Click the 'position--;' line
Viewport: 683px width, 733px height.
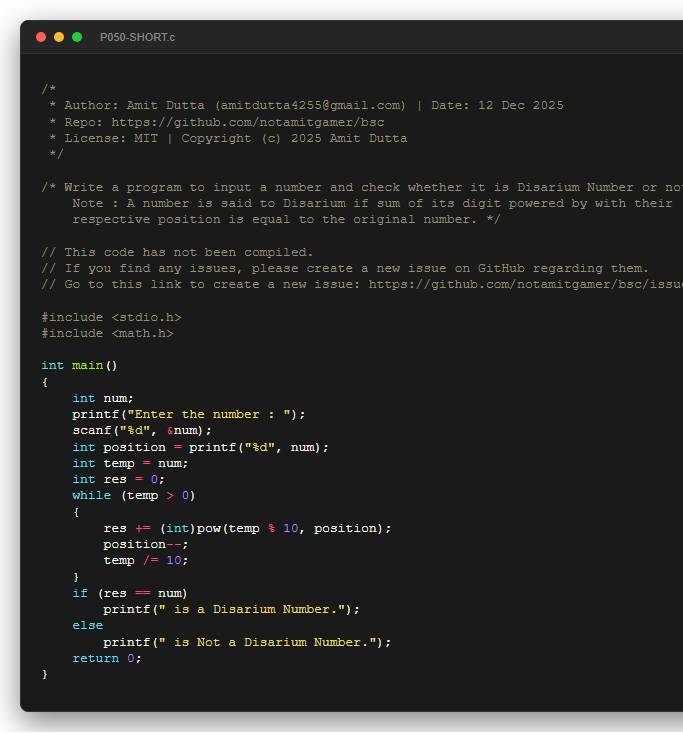coord(146,545)
